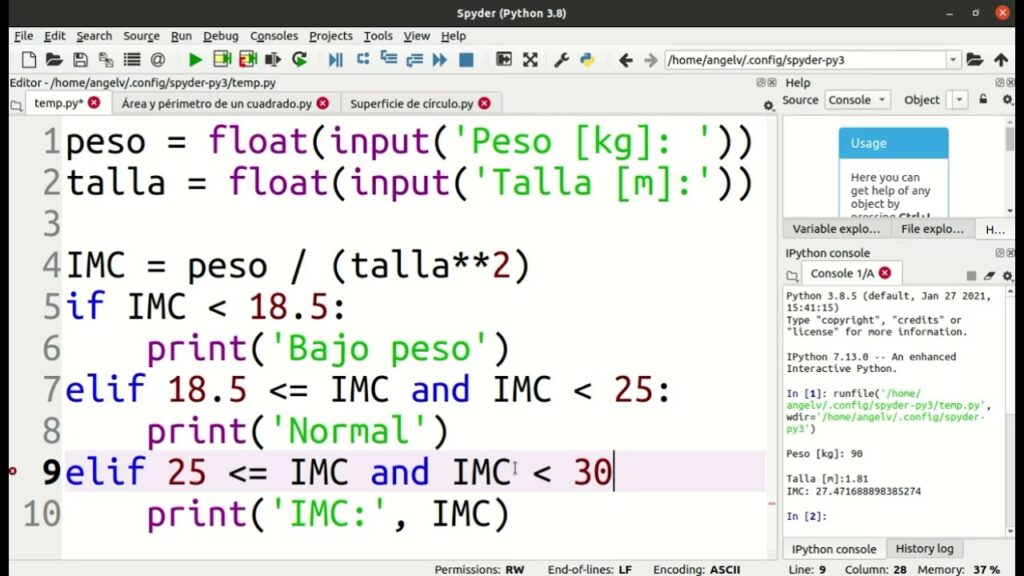This screenshot has height=576, width=1024.
Task: Stop debugging with the blue square icon
Action: click(x=466, y=60)
